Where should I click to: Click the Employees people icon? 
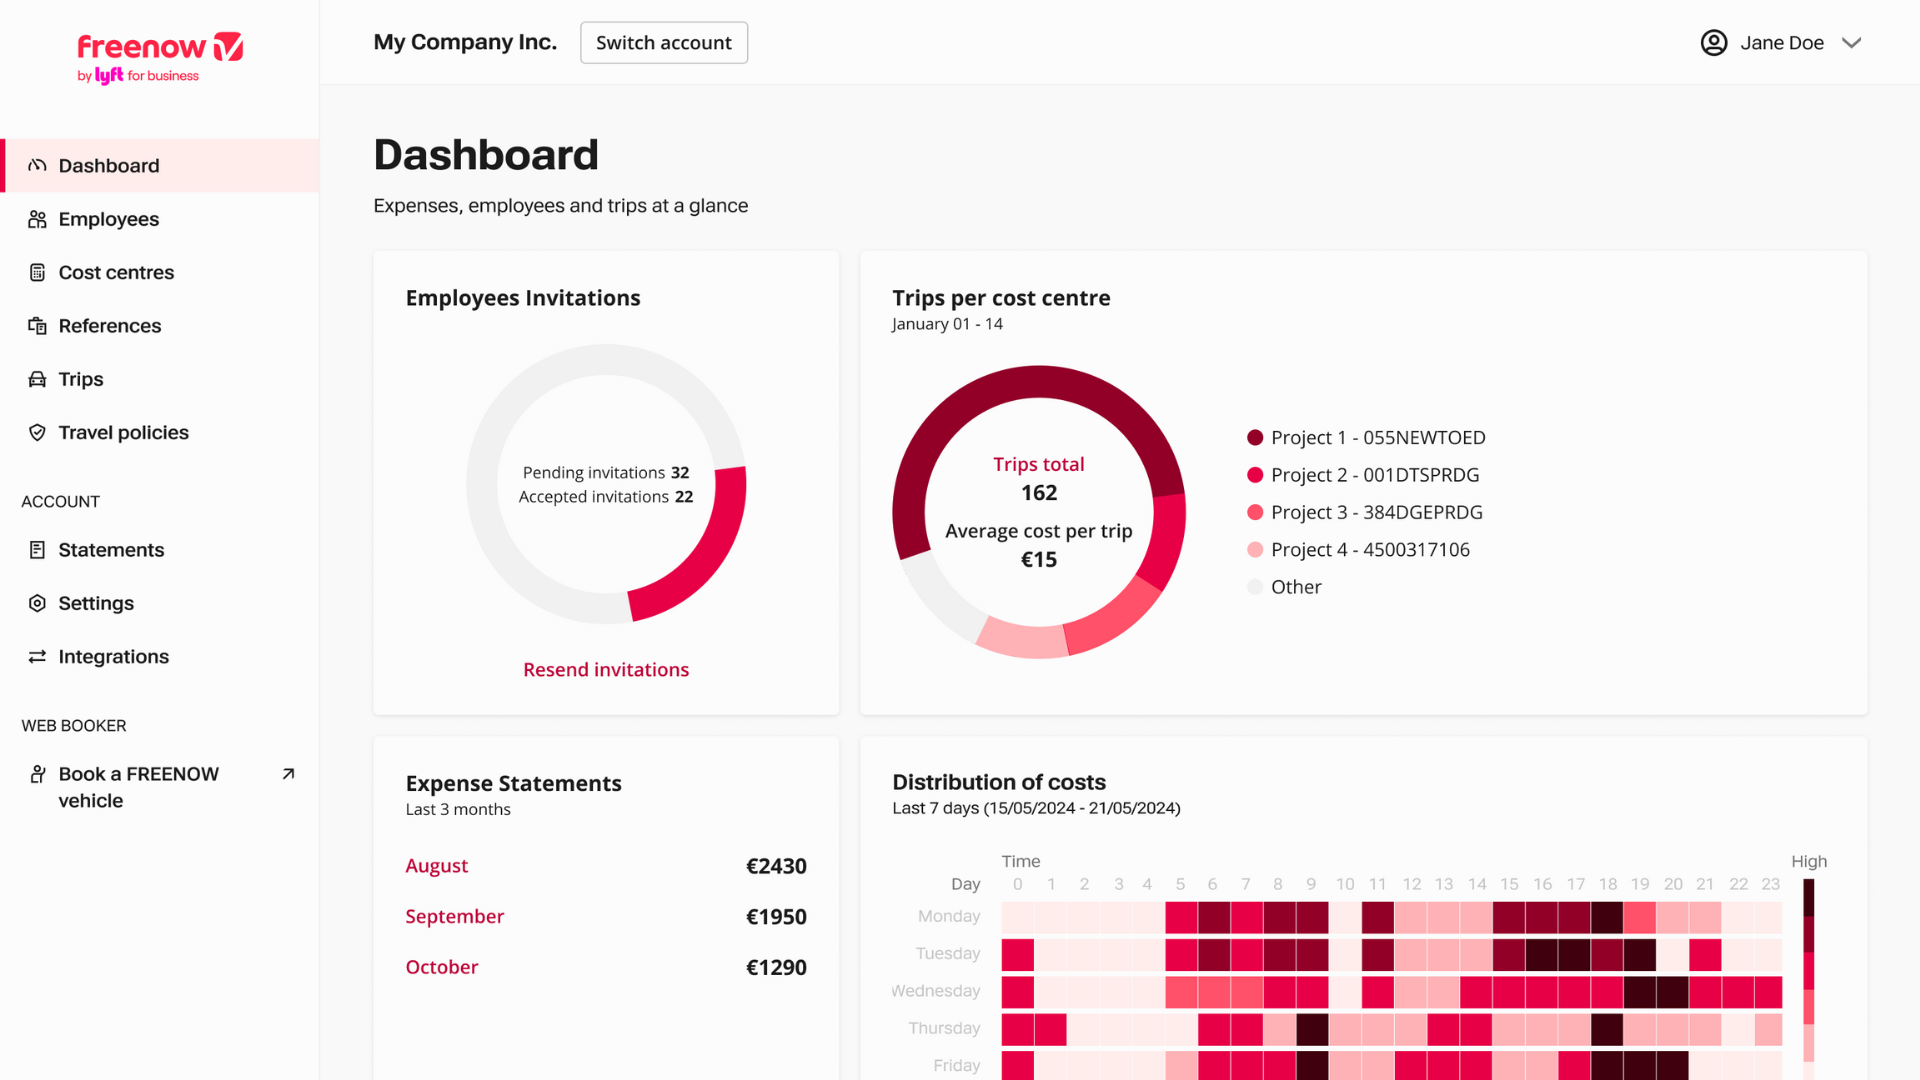point(37,219)
